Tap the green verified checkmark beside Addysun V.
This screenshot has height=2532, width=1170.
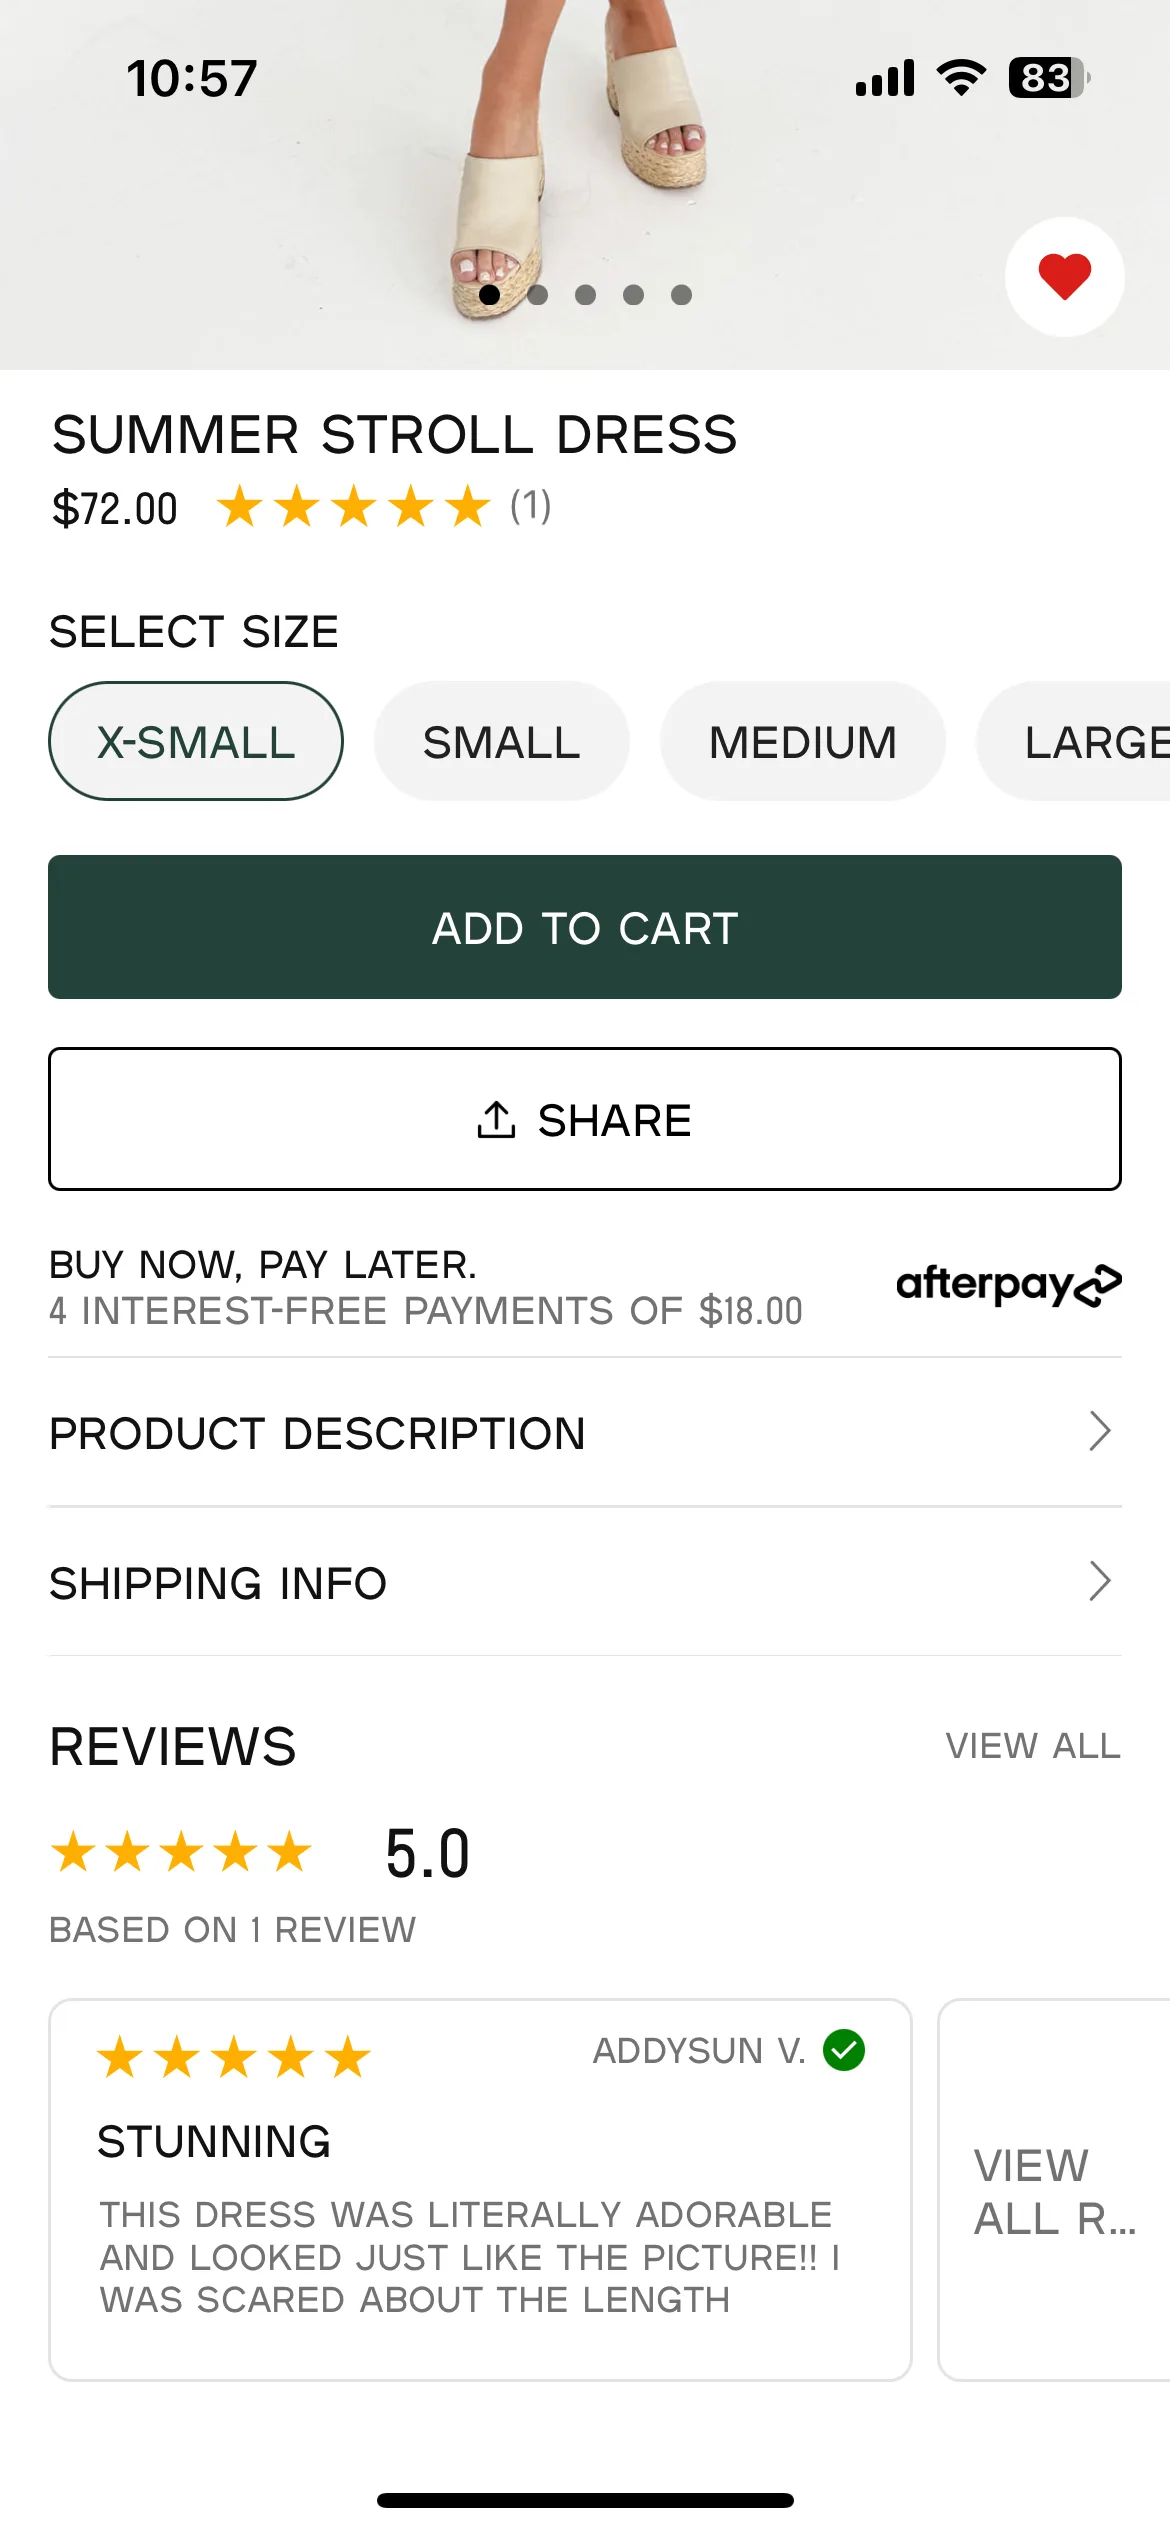coord(844,2050)
